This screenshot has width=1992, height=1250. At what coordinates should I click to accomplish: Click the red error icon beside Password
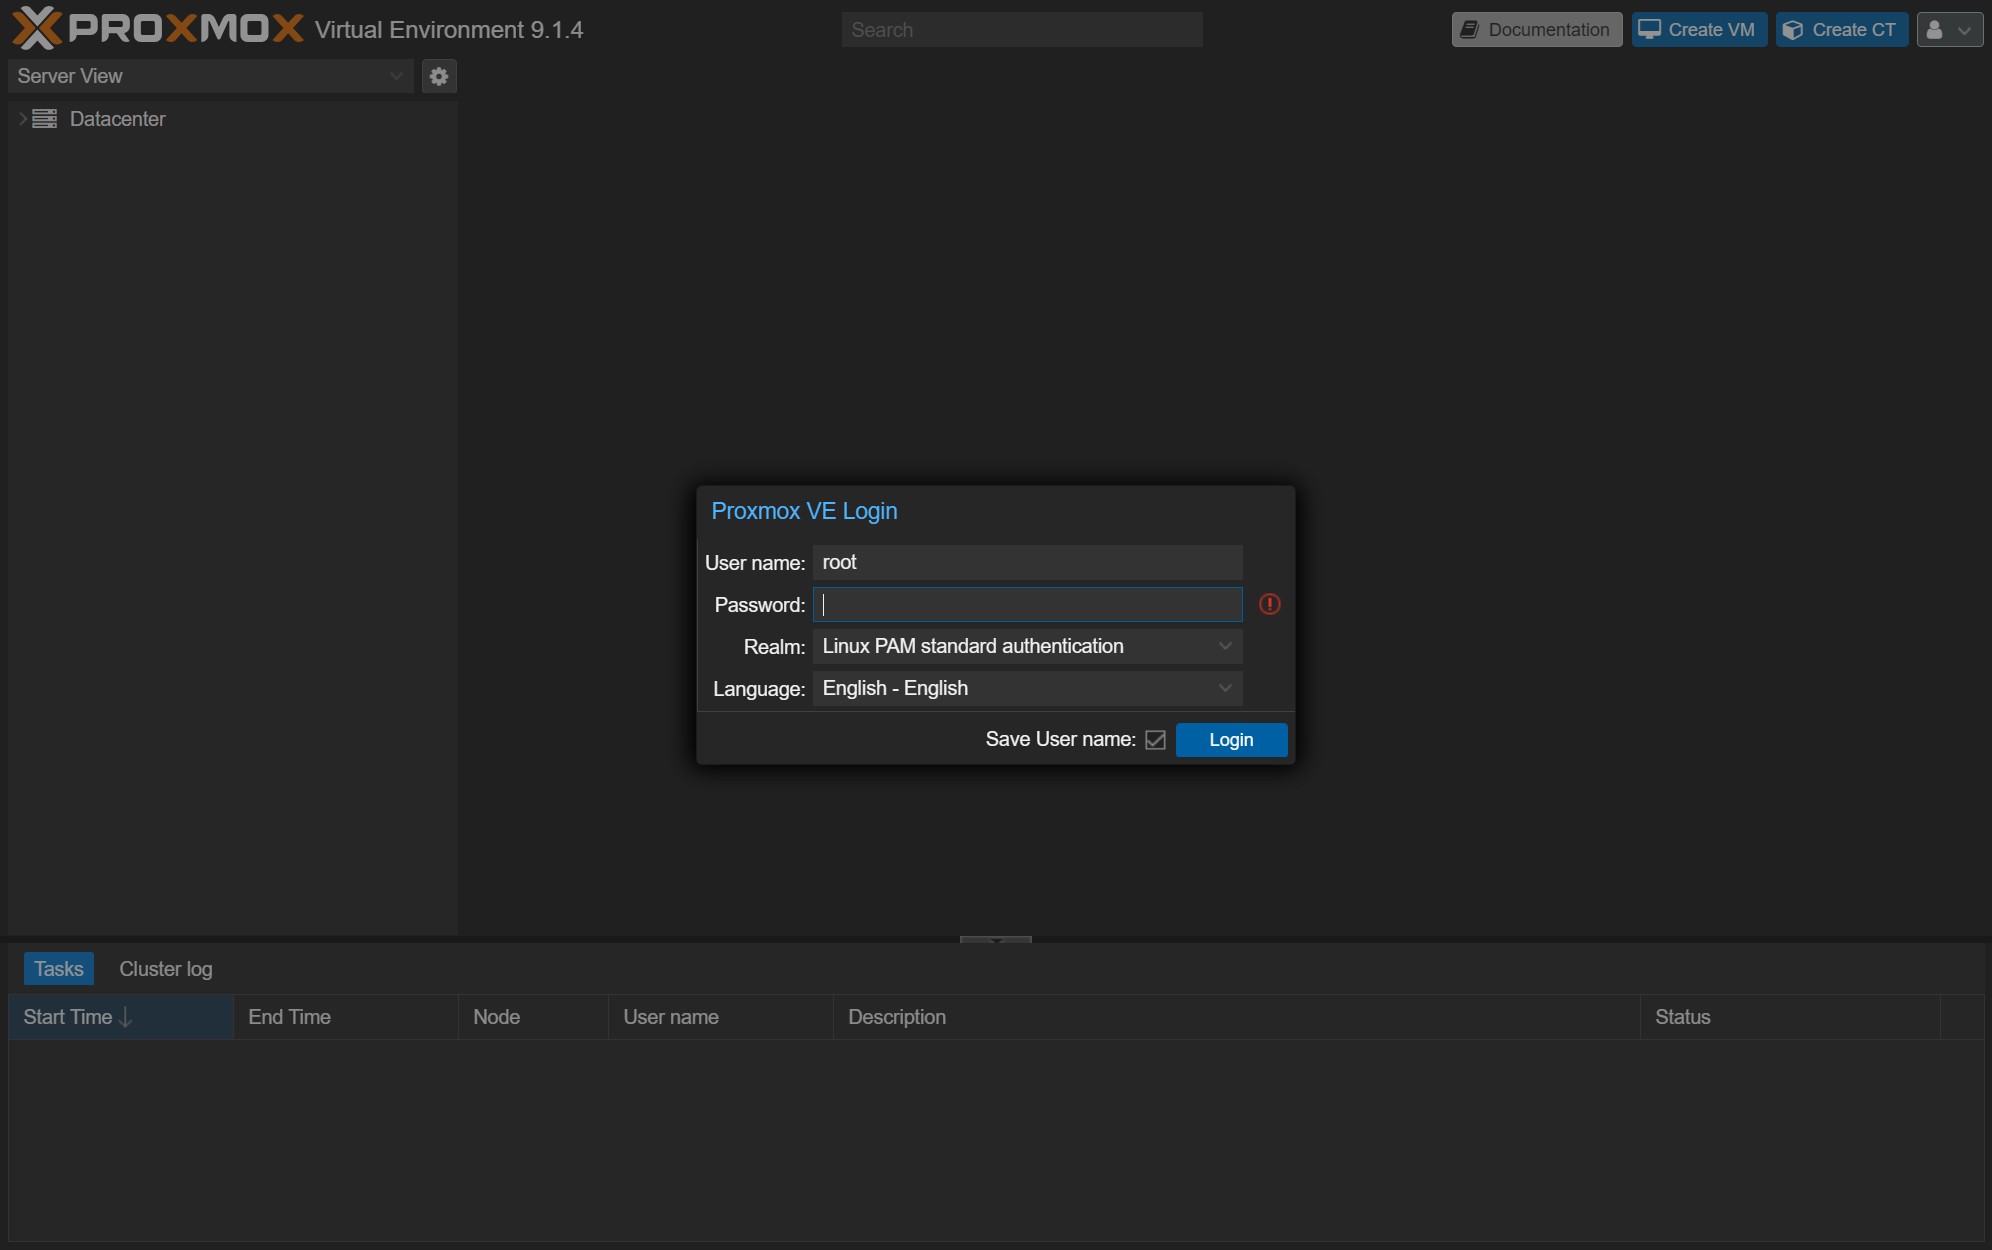point(1270,604)
